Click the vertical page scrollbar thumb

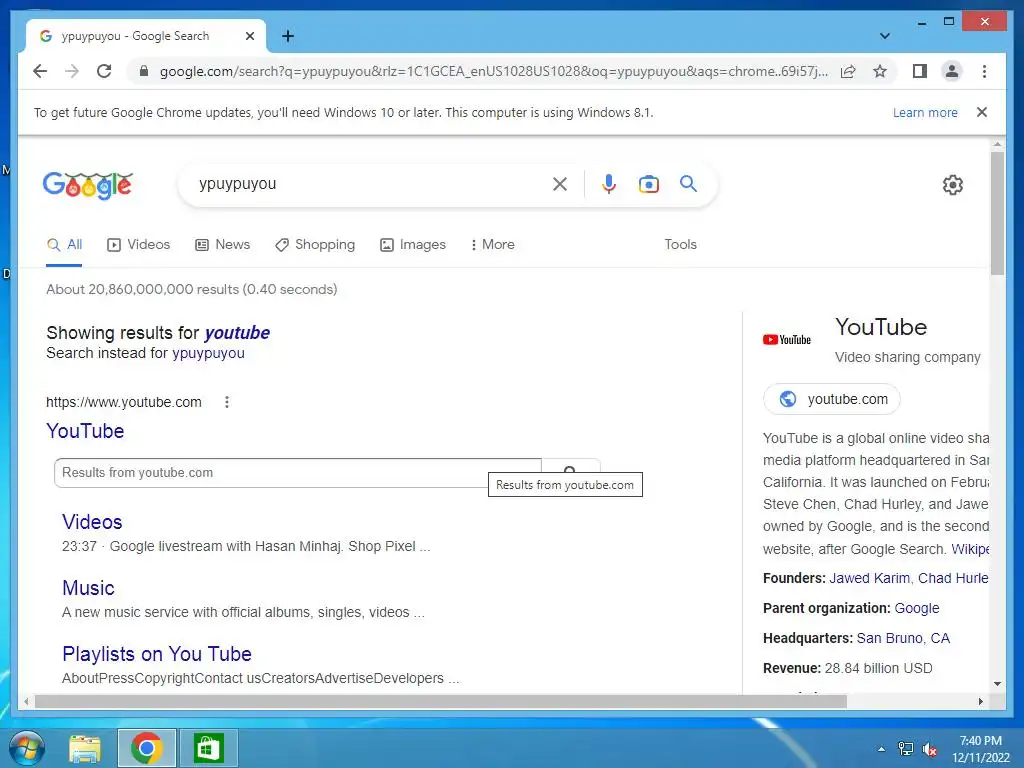997,213
